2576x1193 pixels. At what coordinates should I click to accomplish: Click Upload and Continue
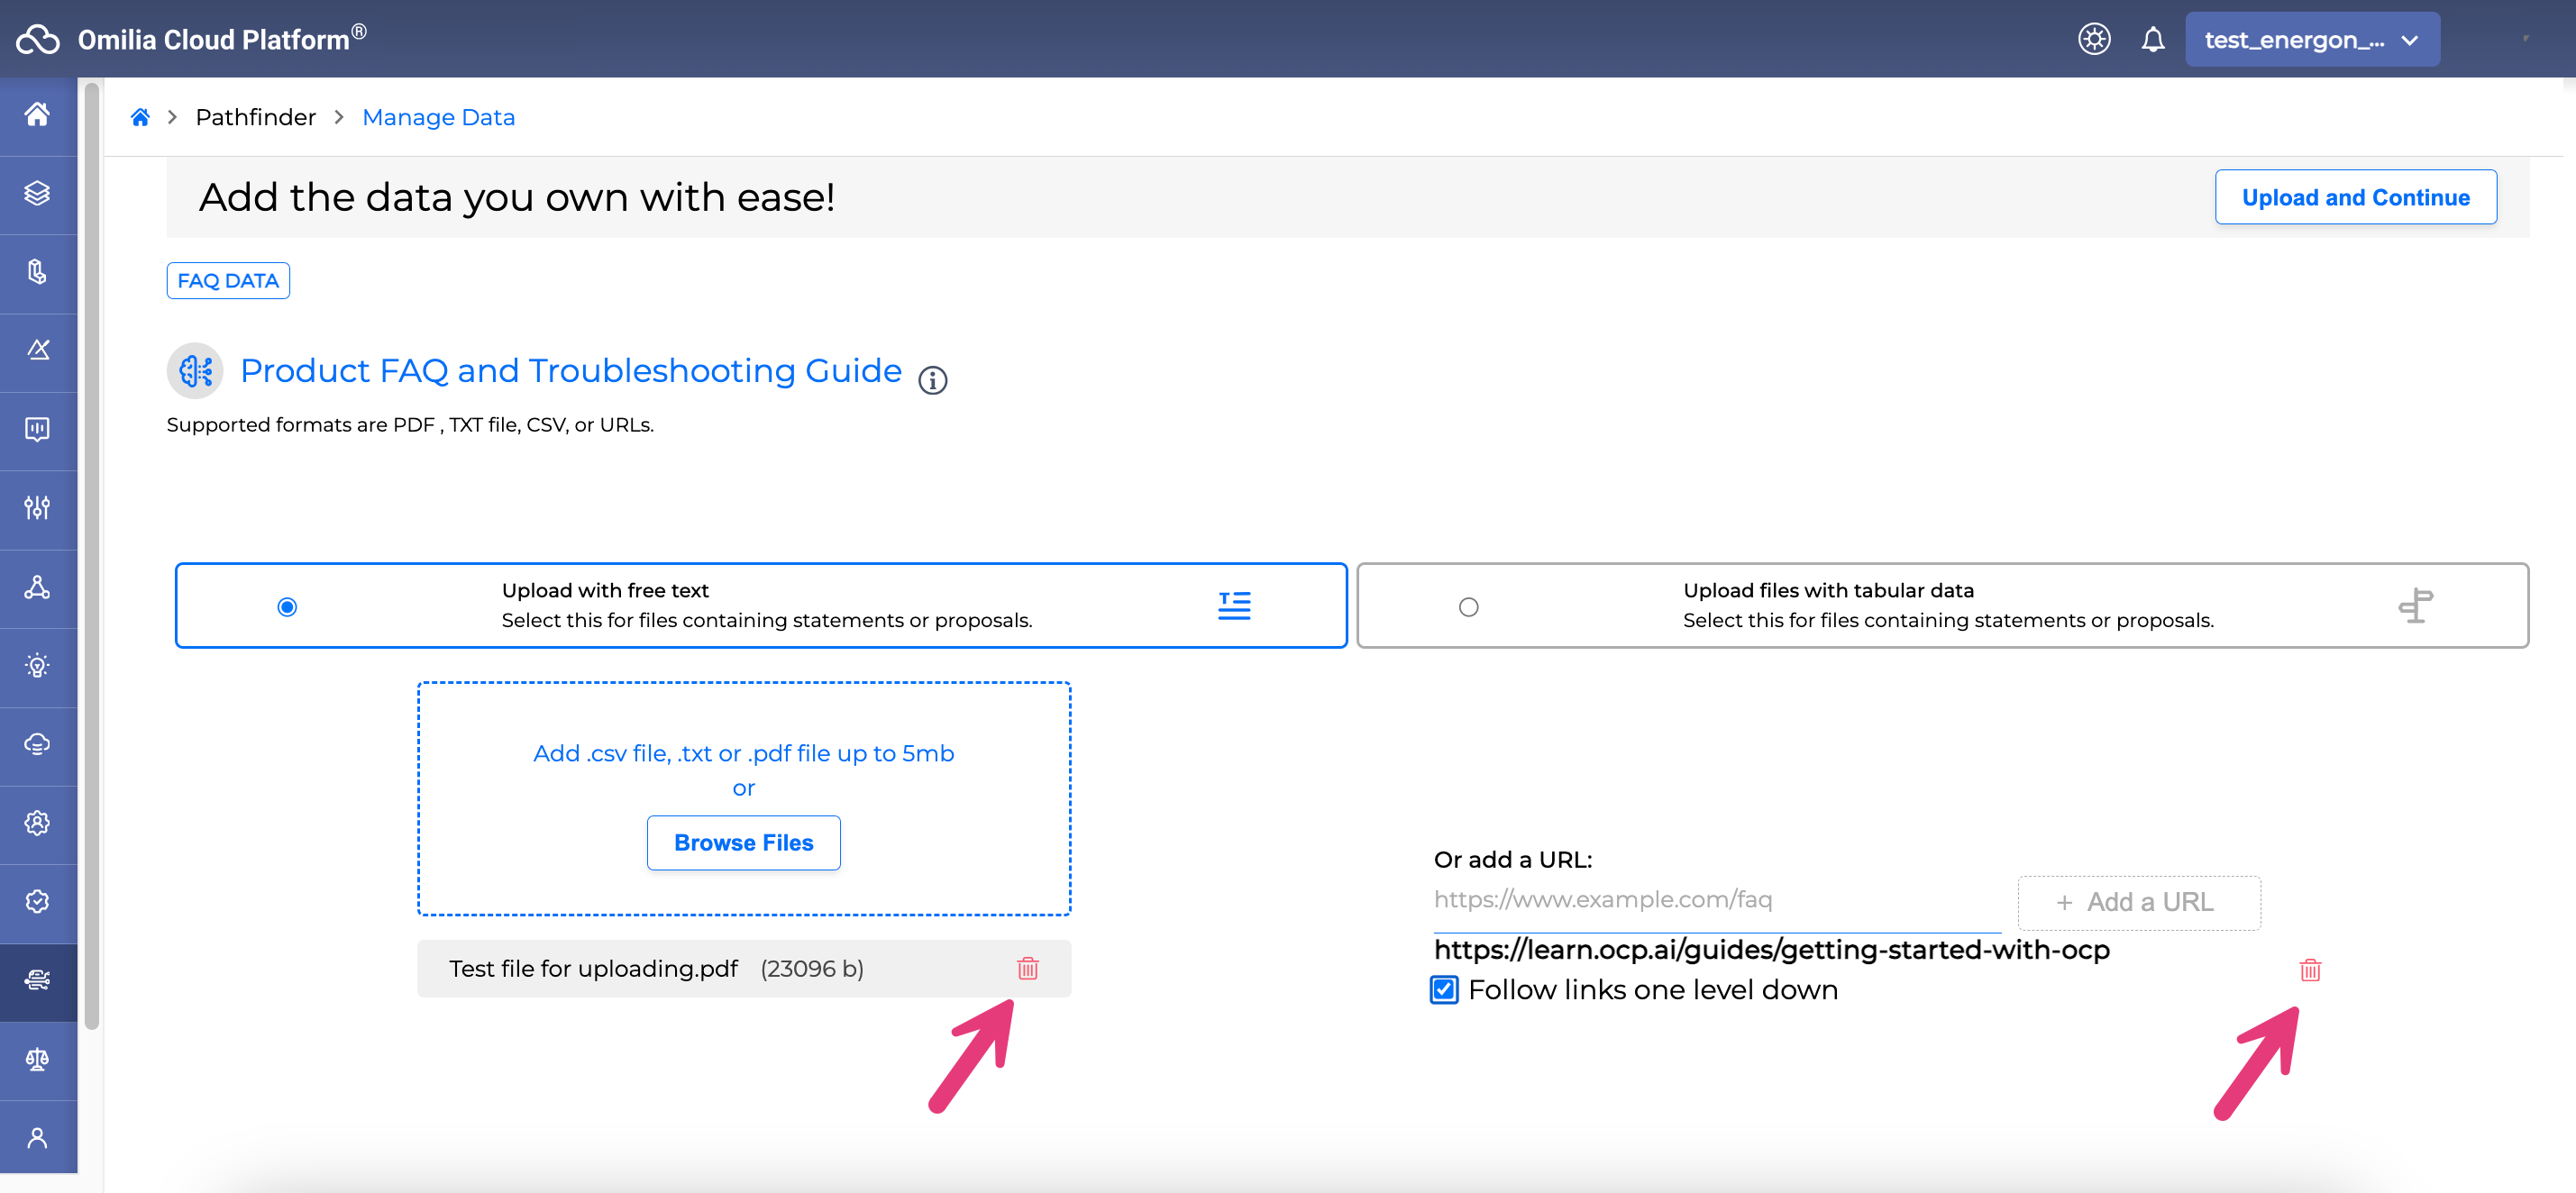[x=2355, y=197]
